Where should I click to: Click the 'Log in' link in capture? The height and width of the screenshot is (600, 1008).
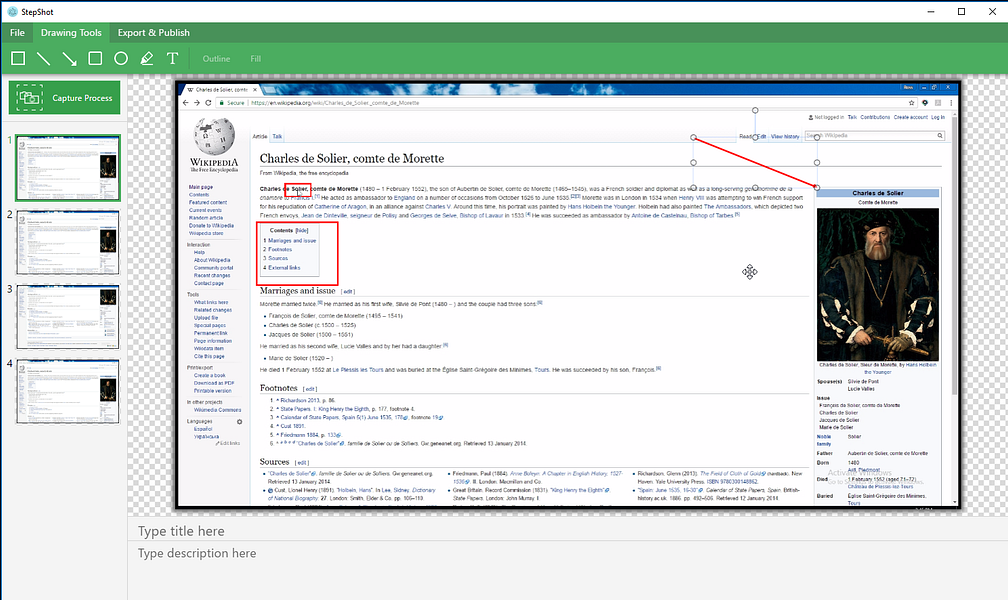tap(938, 118)
